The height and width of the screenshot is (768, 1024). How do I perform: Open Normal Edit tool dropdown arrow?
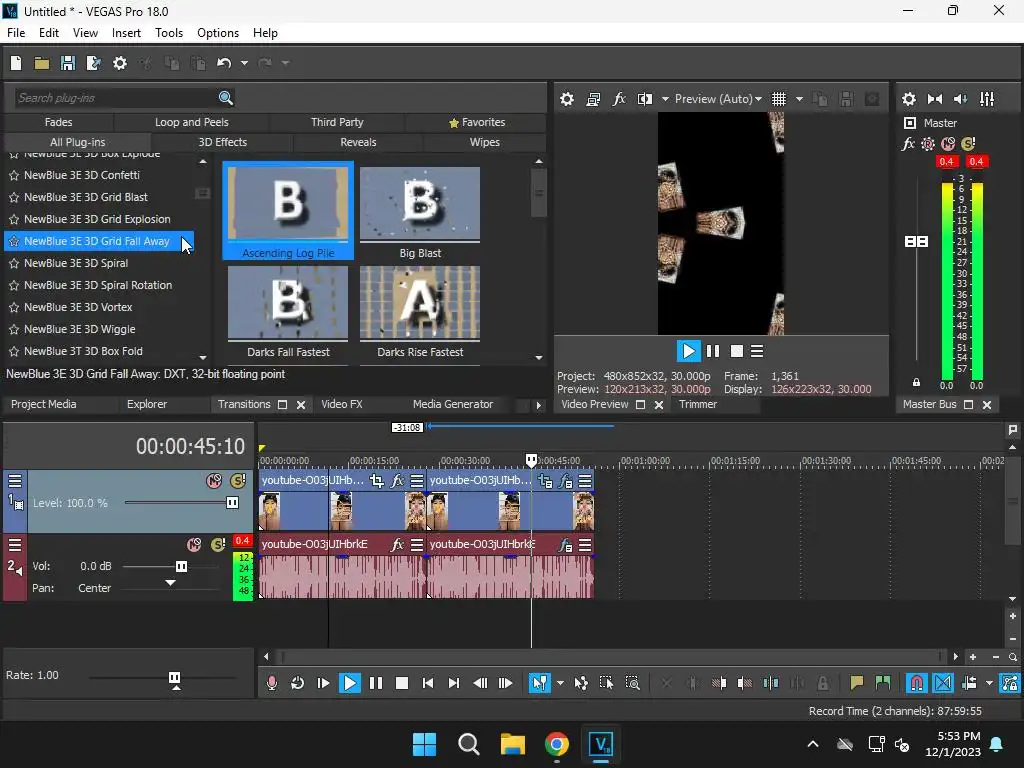[560, 684]
